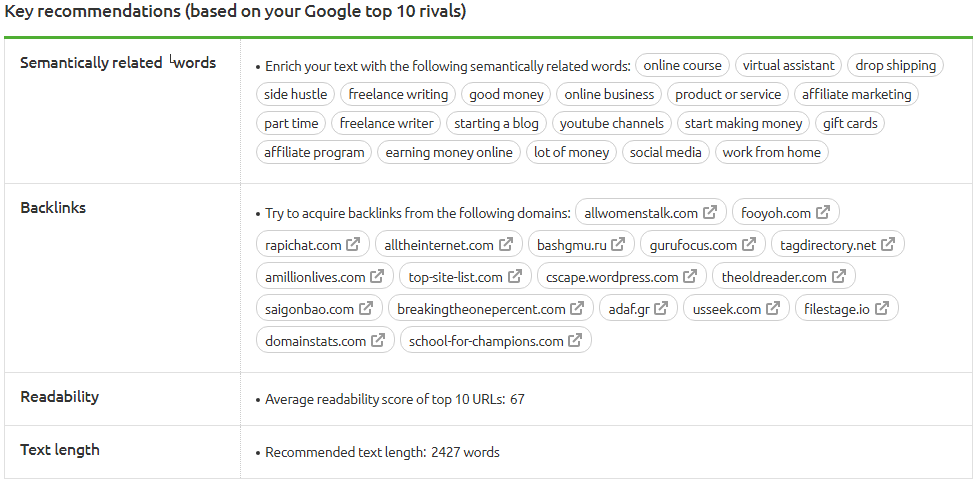Open external link icon beside school-for-champions.com
Screen dimensions: 979x484
pos(575,341)
